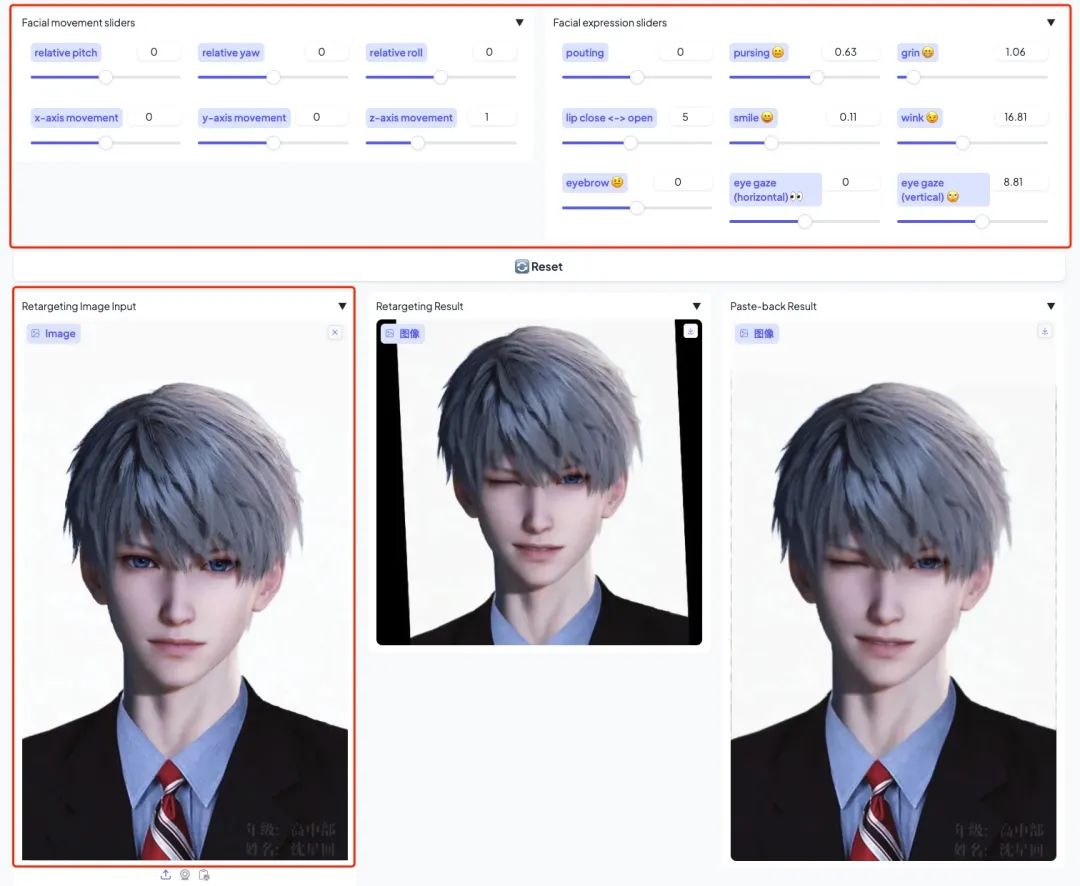Click the wink value field showing 16.81
This screenshot has height=886, width=1080.
coord(1021,117)
